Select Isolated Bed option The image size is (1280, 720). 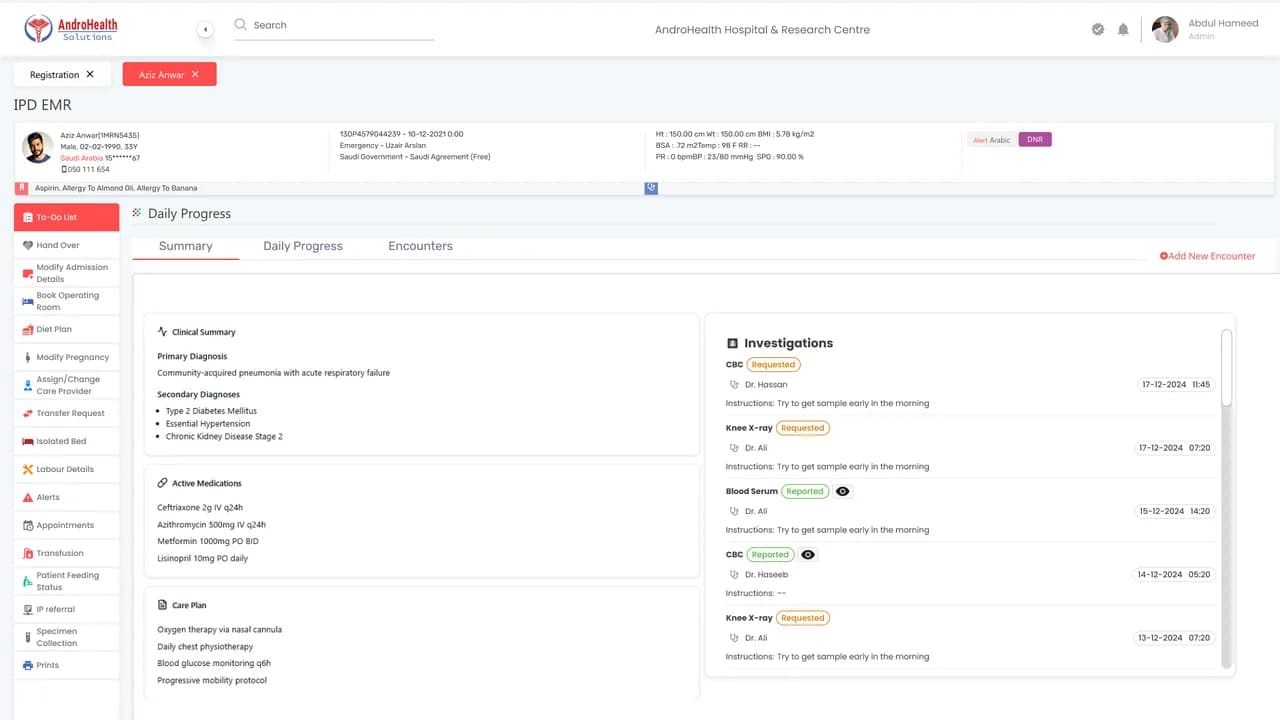[x=66, y=441]
